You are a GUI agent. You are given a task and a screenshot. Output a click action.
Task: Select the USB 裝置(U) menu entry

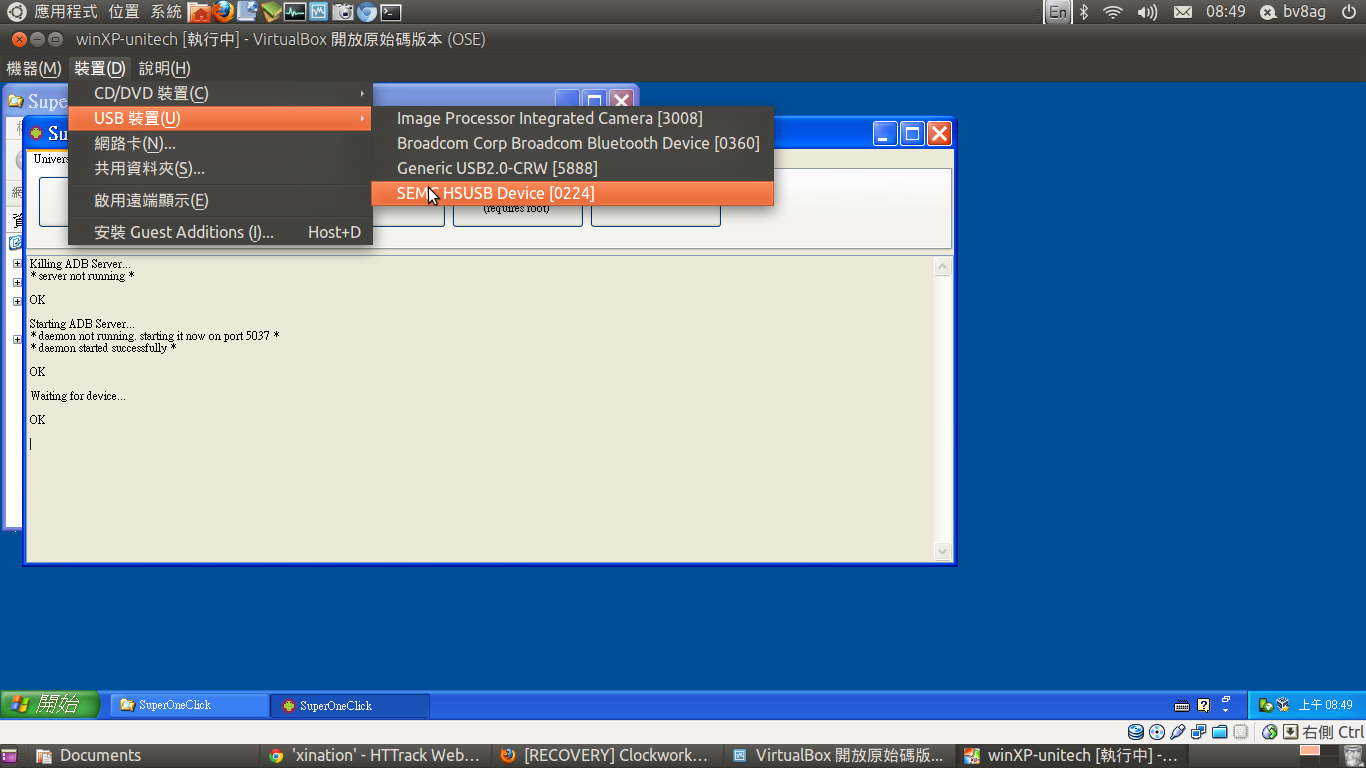coord(221,118)
